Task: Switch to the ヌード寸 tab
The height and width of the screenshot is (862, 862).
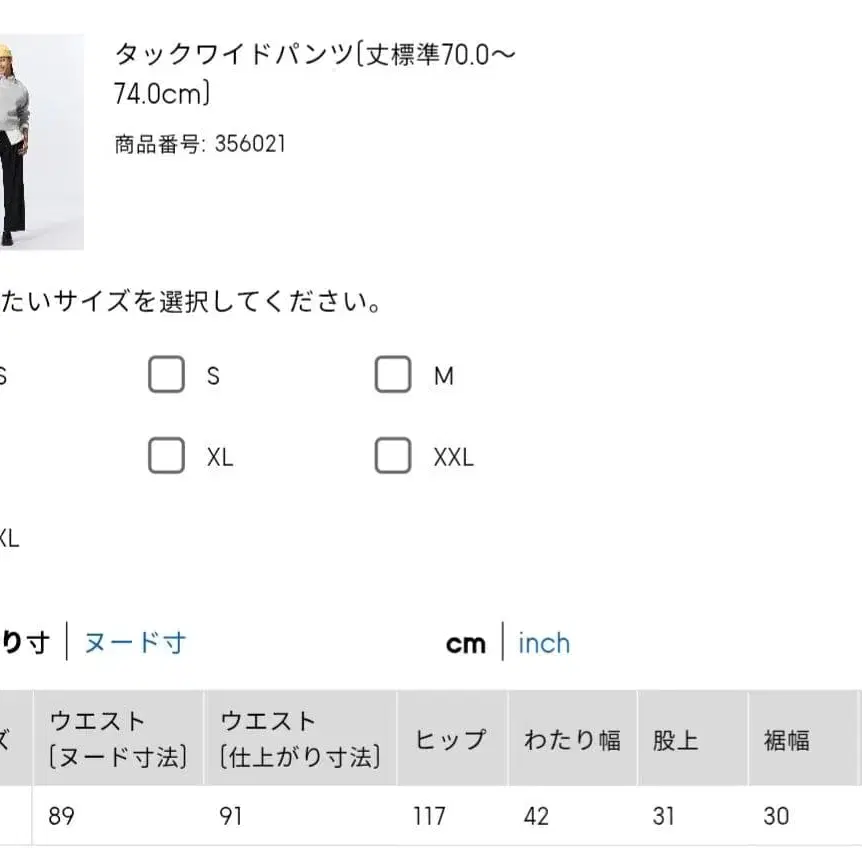Action: 134,643
